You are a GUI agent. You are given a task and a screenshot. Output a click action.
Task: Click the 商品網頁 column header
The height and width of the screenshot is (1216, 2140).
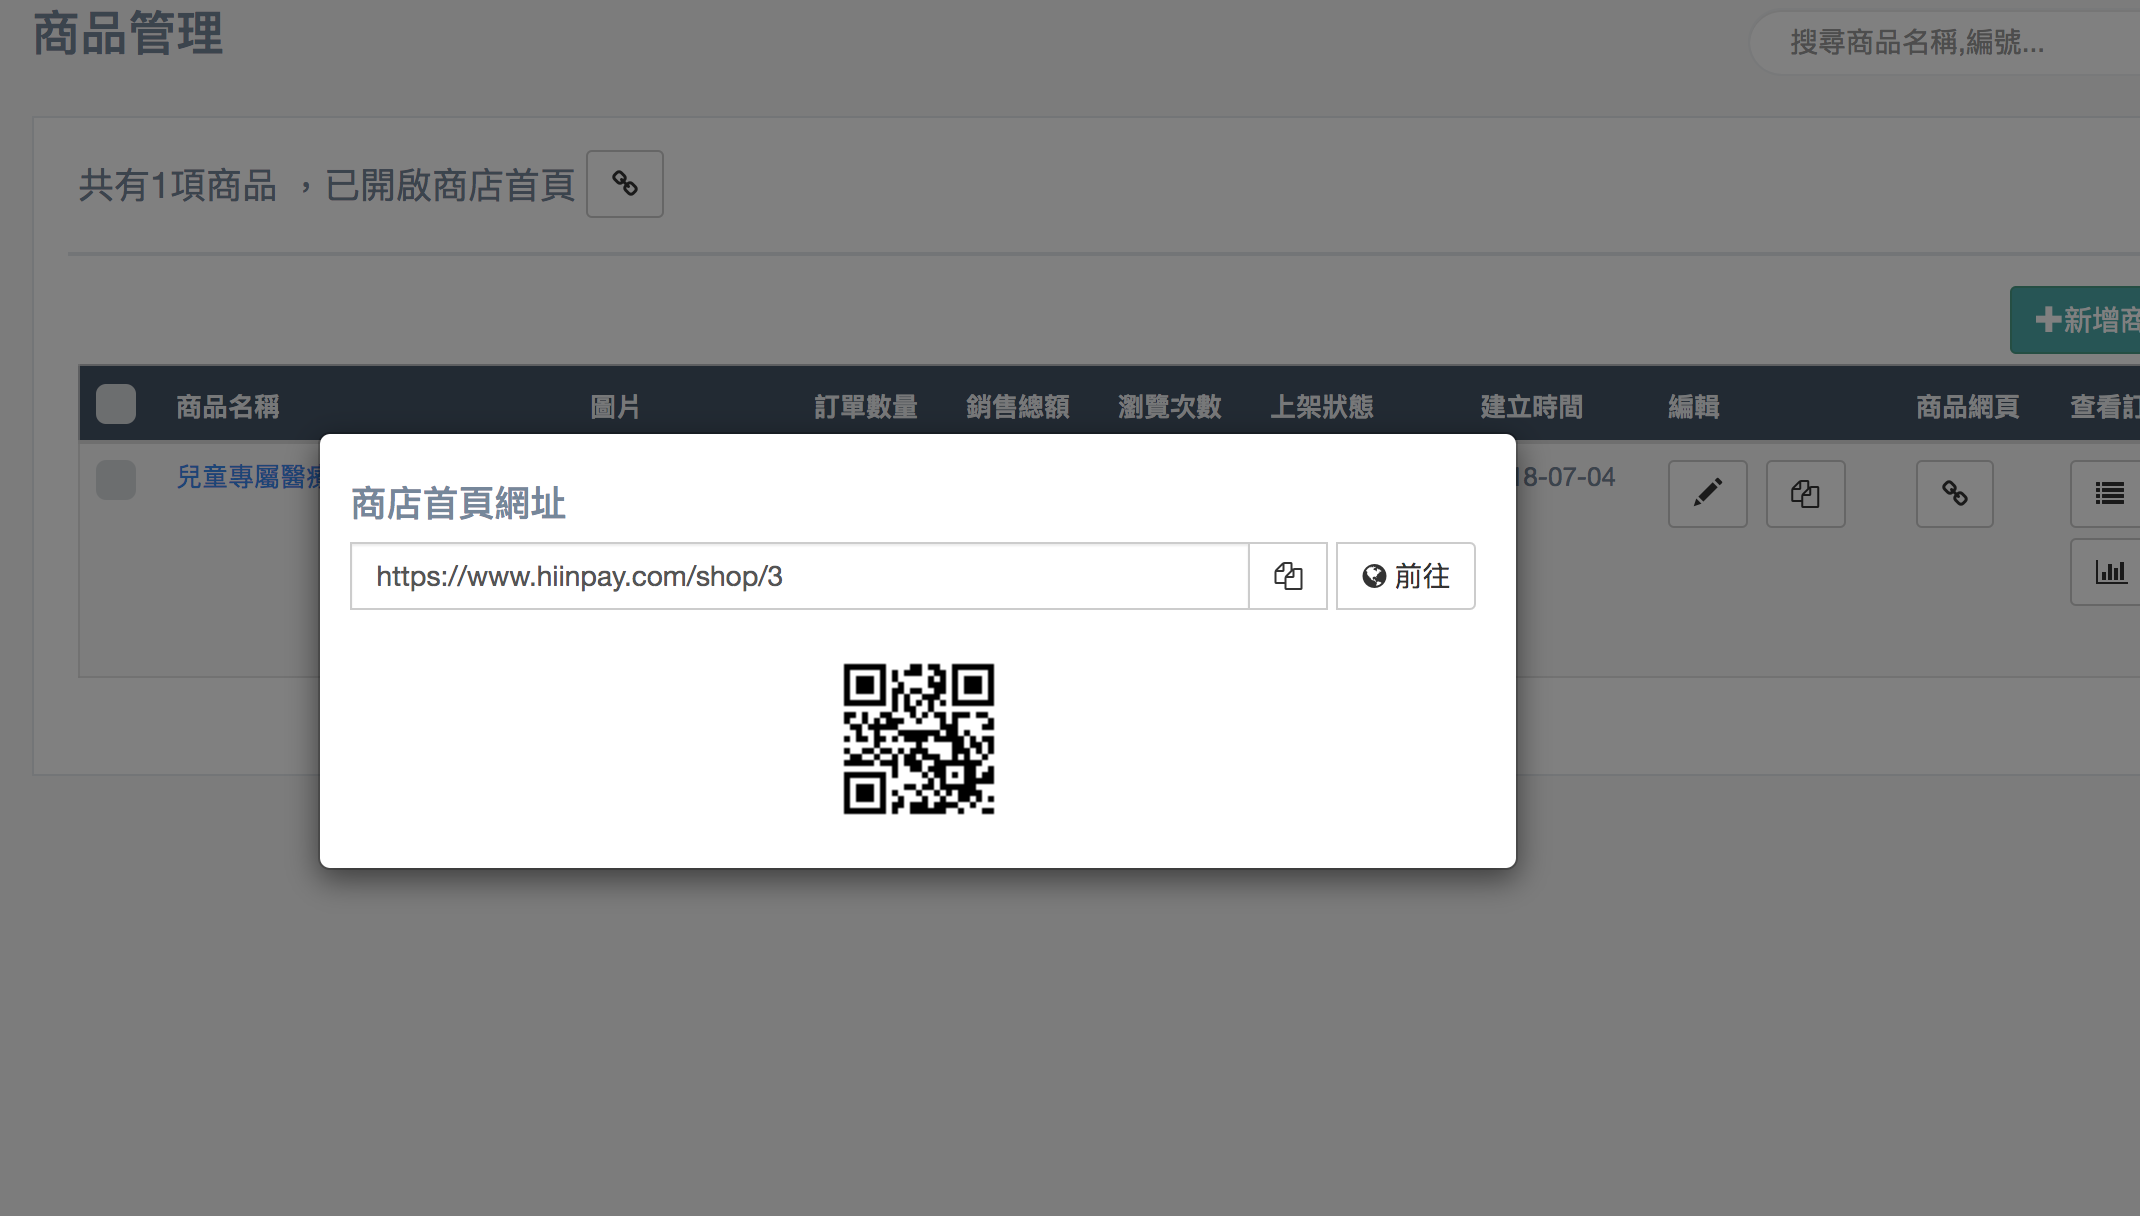pos(1968,407)
